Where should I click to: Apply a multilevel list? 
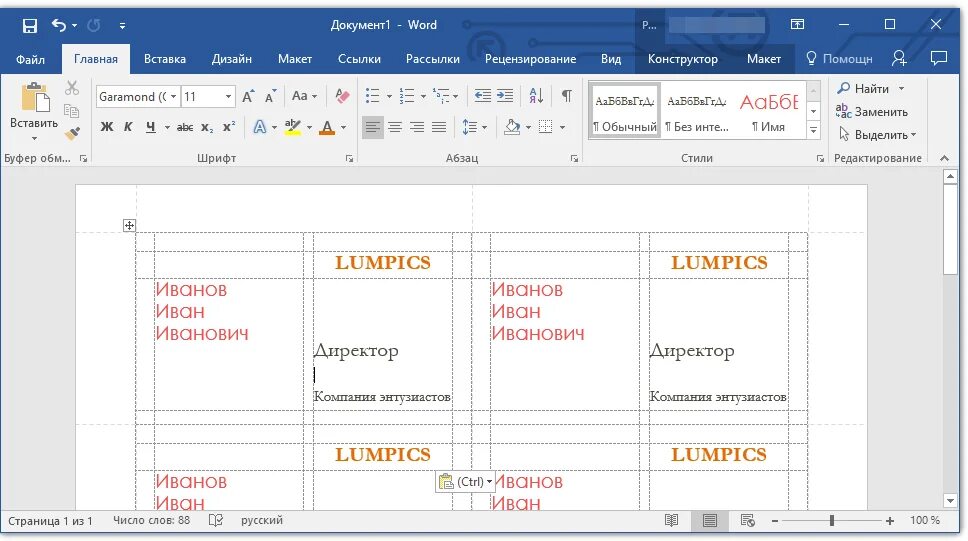pos(441,96)
